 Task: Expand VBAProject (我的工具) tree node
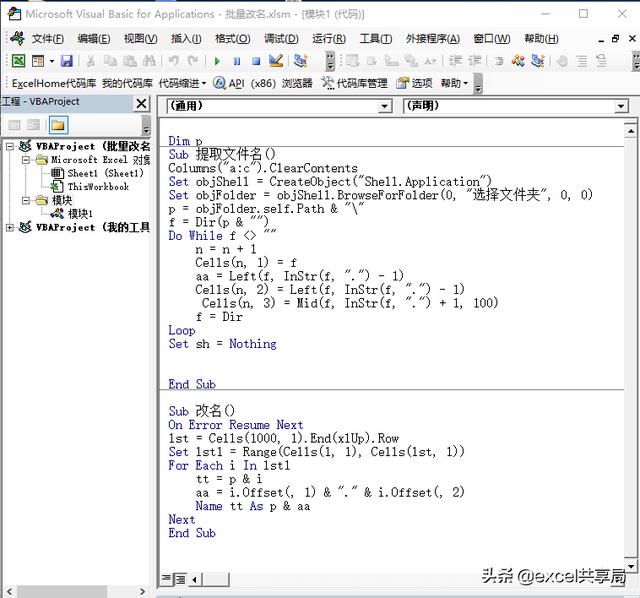[10, 227]
